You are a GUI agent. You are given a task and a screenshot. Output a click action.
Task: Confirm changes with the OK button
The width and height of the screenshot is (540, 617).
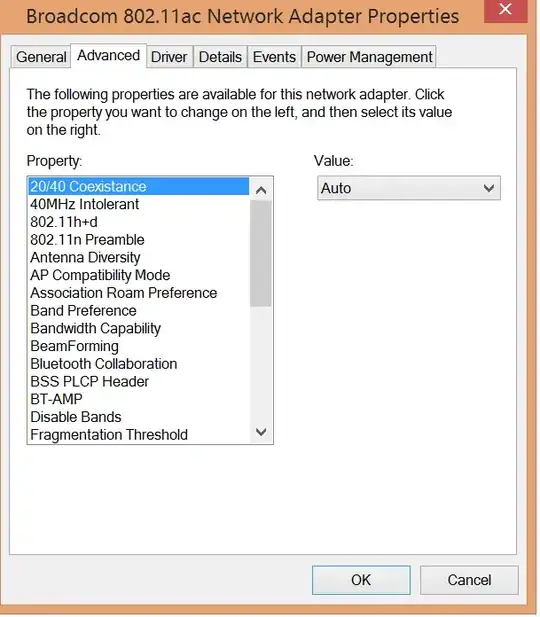point(361,580)
